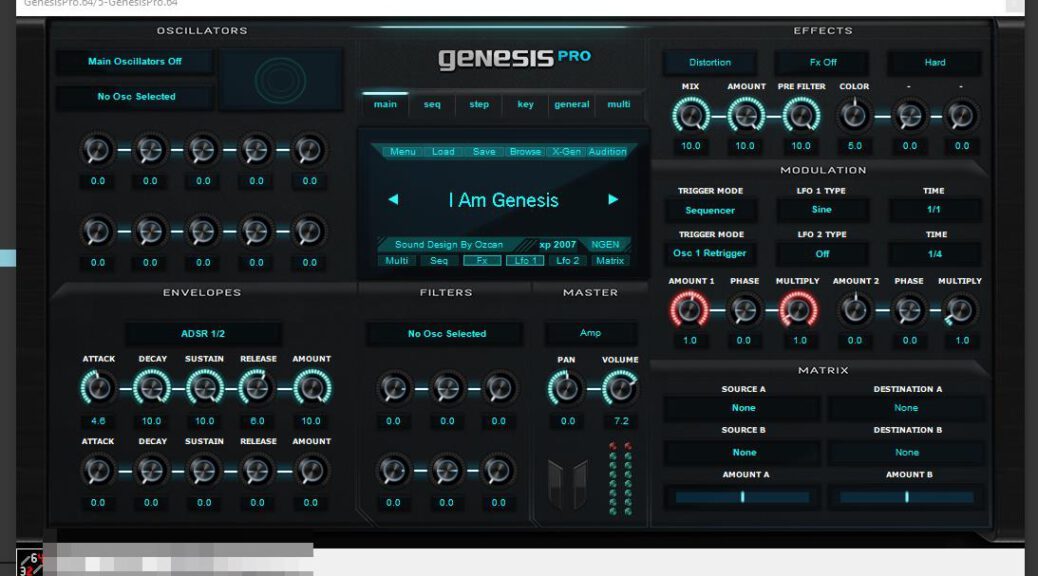
Task: Click the AMOUNT B matrix slider
Action: tap(906, 497)
